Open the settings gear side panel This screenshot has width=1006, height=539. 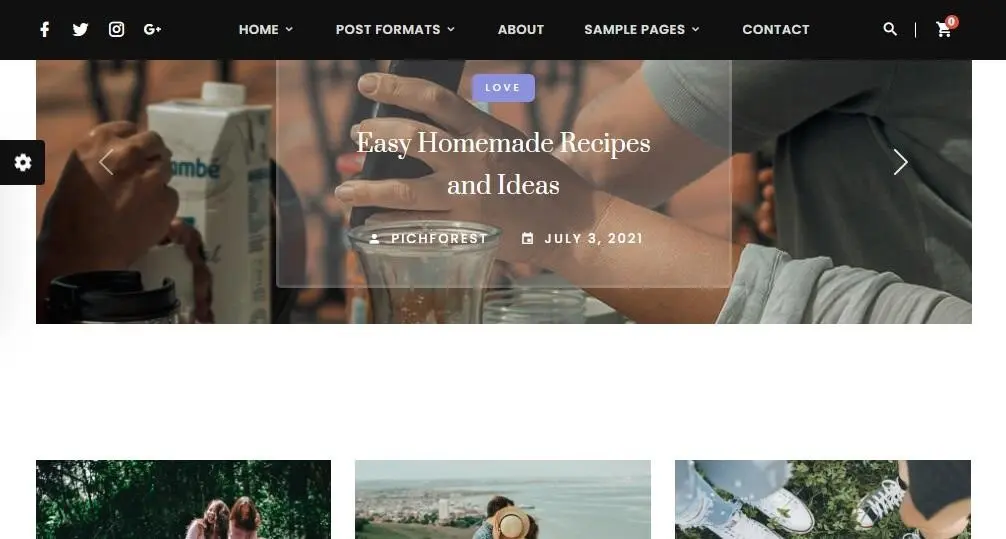coord(22,162)
